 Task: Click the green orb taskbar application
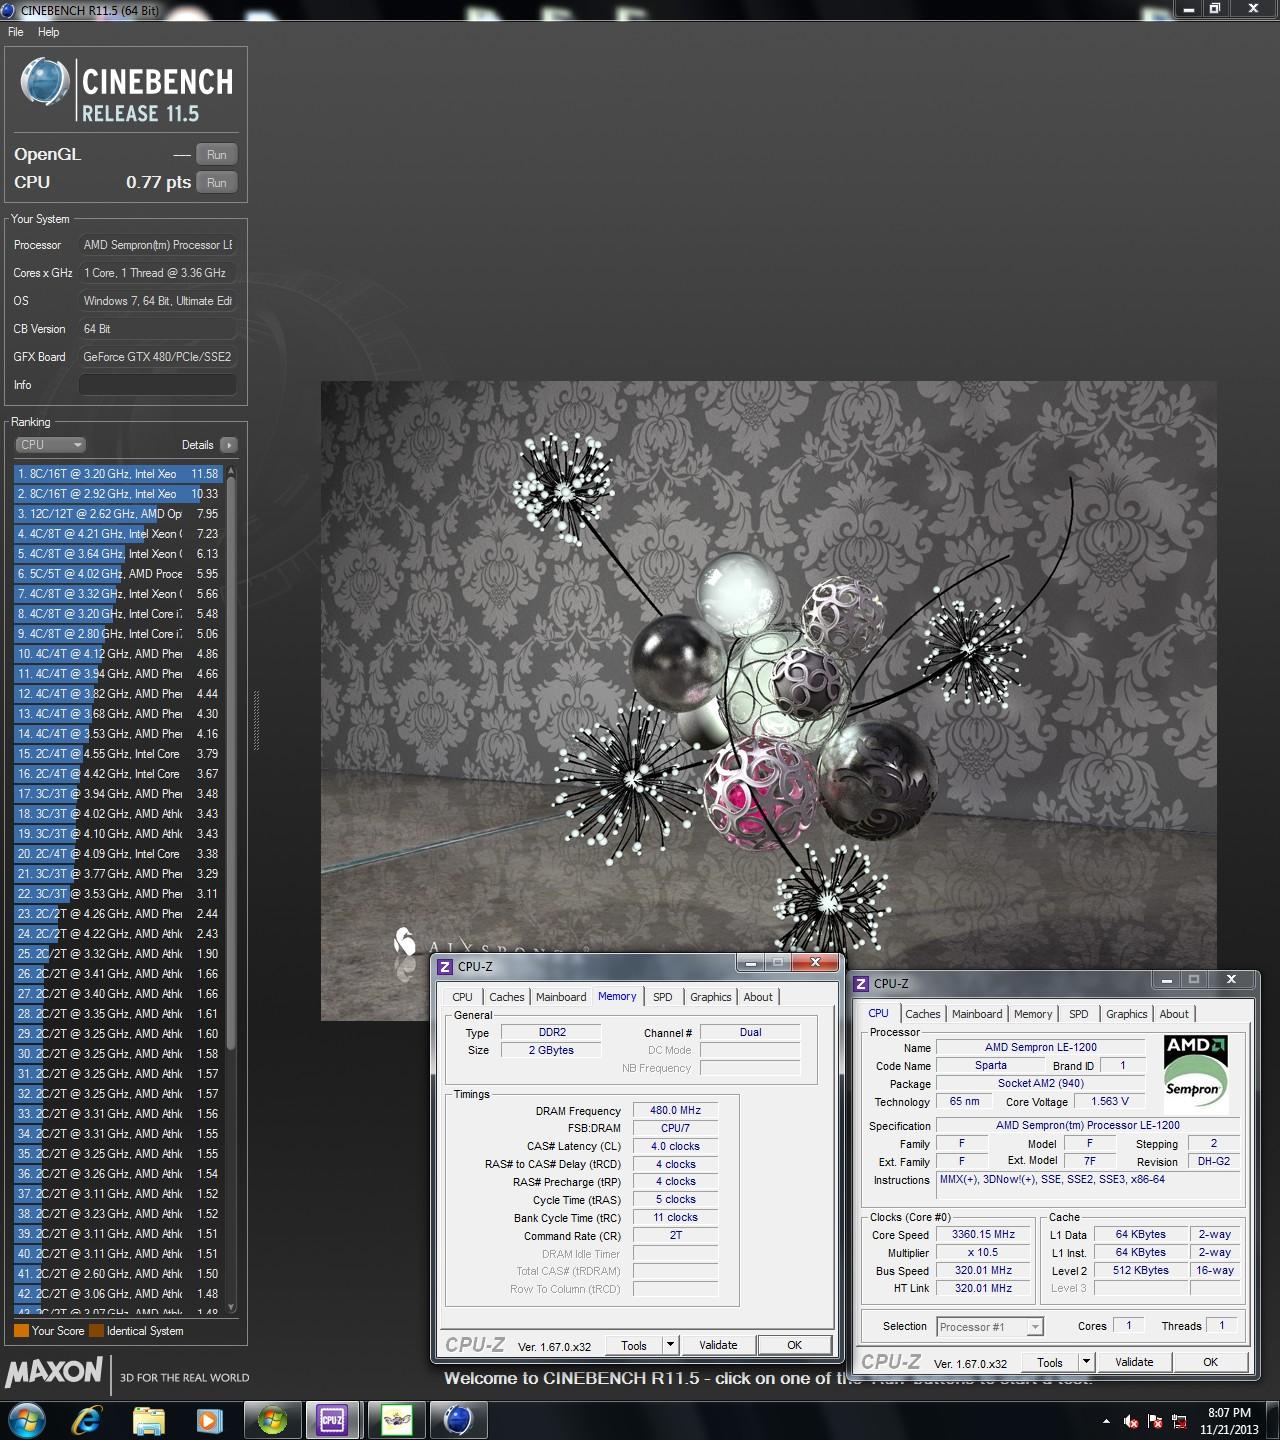click(x=272, y=1420)
